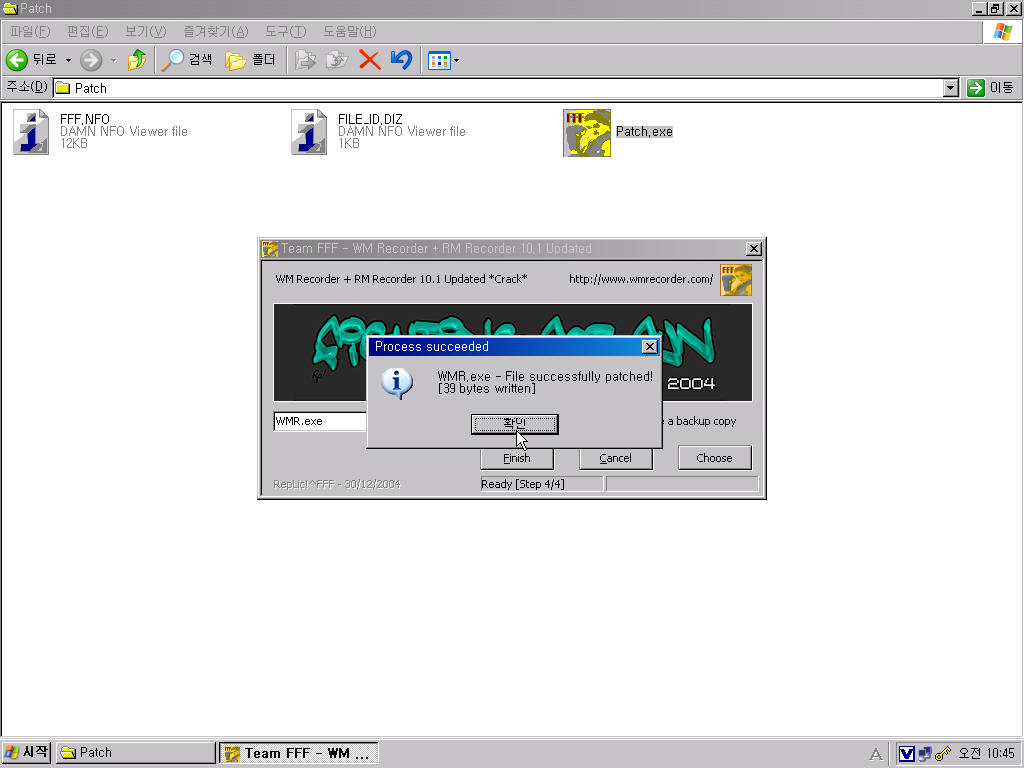Click the FILE_ID.DIZ file name text

(370, 120)
